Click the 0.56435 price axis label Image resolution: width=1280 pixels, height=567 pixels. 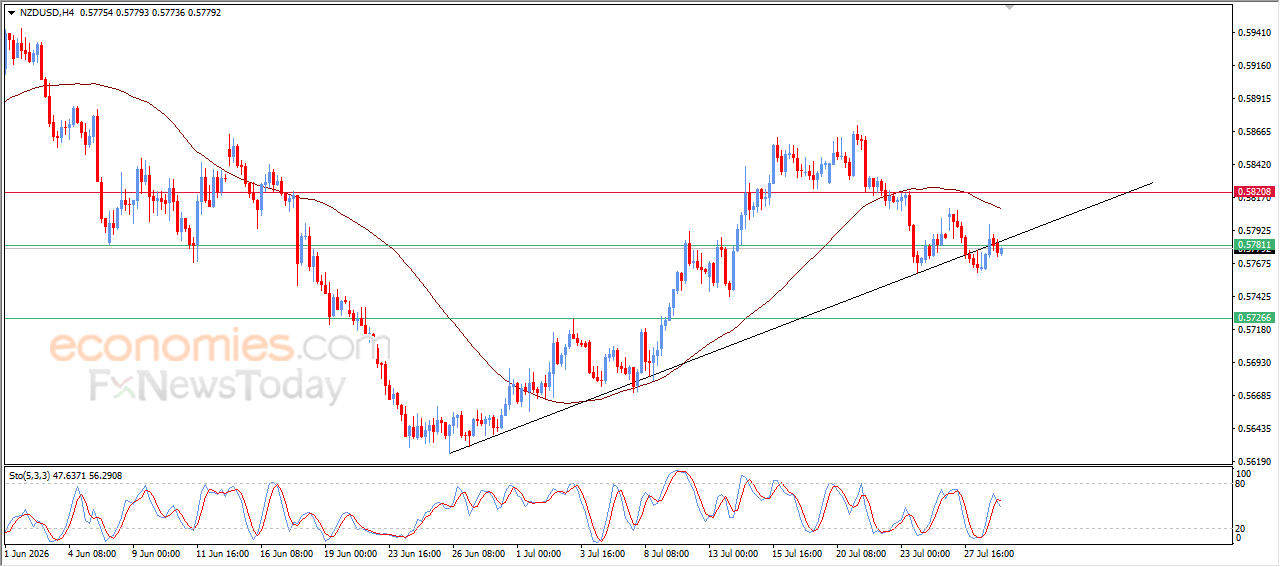click(x=1254, y=429)
